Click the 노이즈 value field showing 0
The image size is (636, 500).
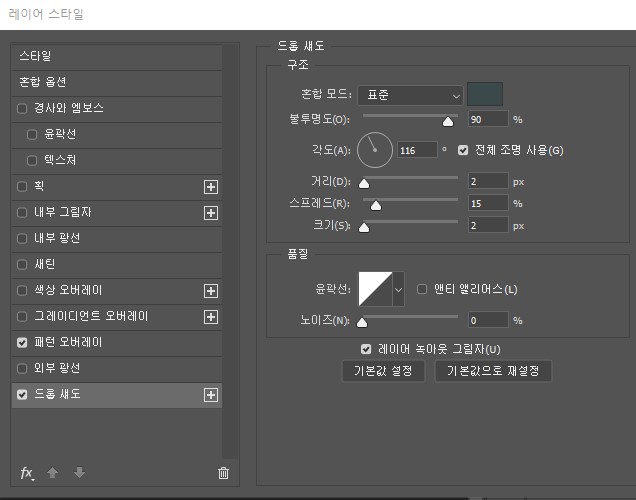point(488,320)
